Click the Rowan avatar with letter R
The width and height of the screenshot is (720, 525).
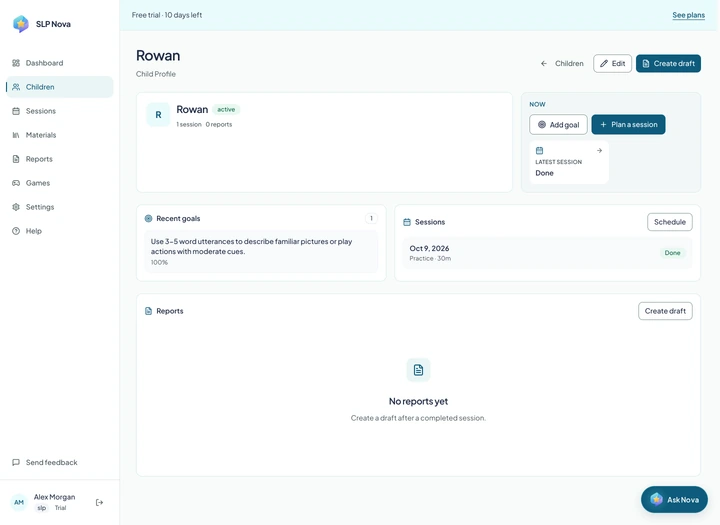coord(158,115)
